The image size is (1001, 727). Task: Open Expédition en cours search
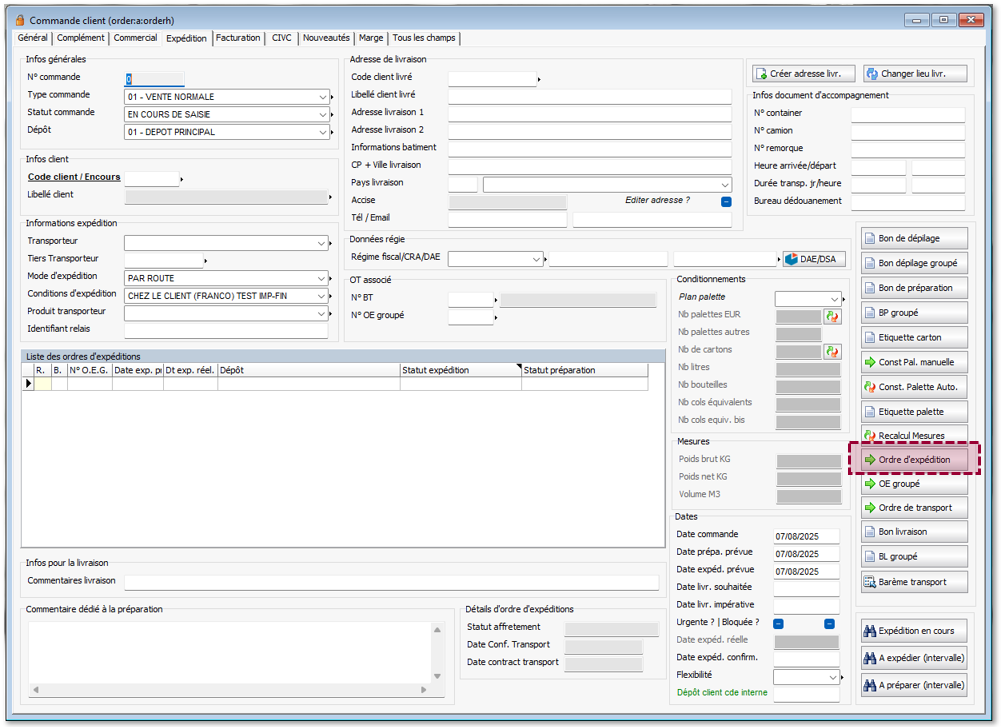tap(914, 631)
